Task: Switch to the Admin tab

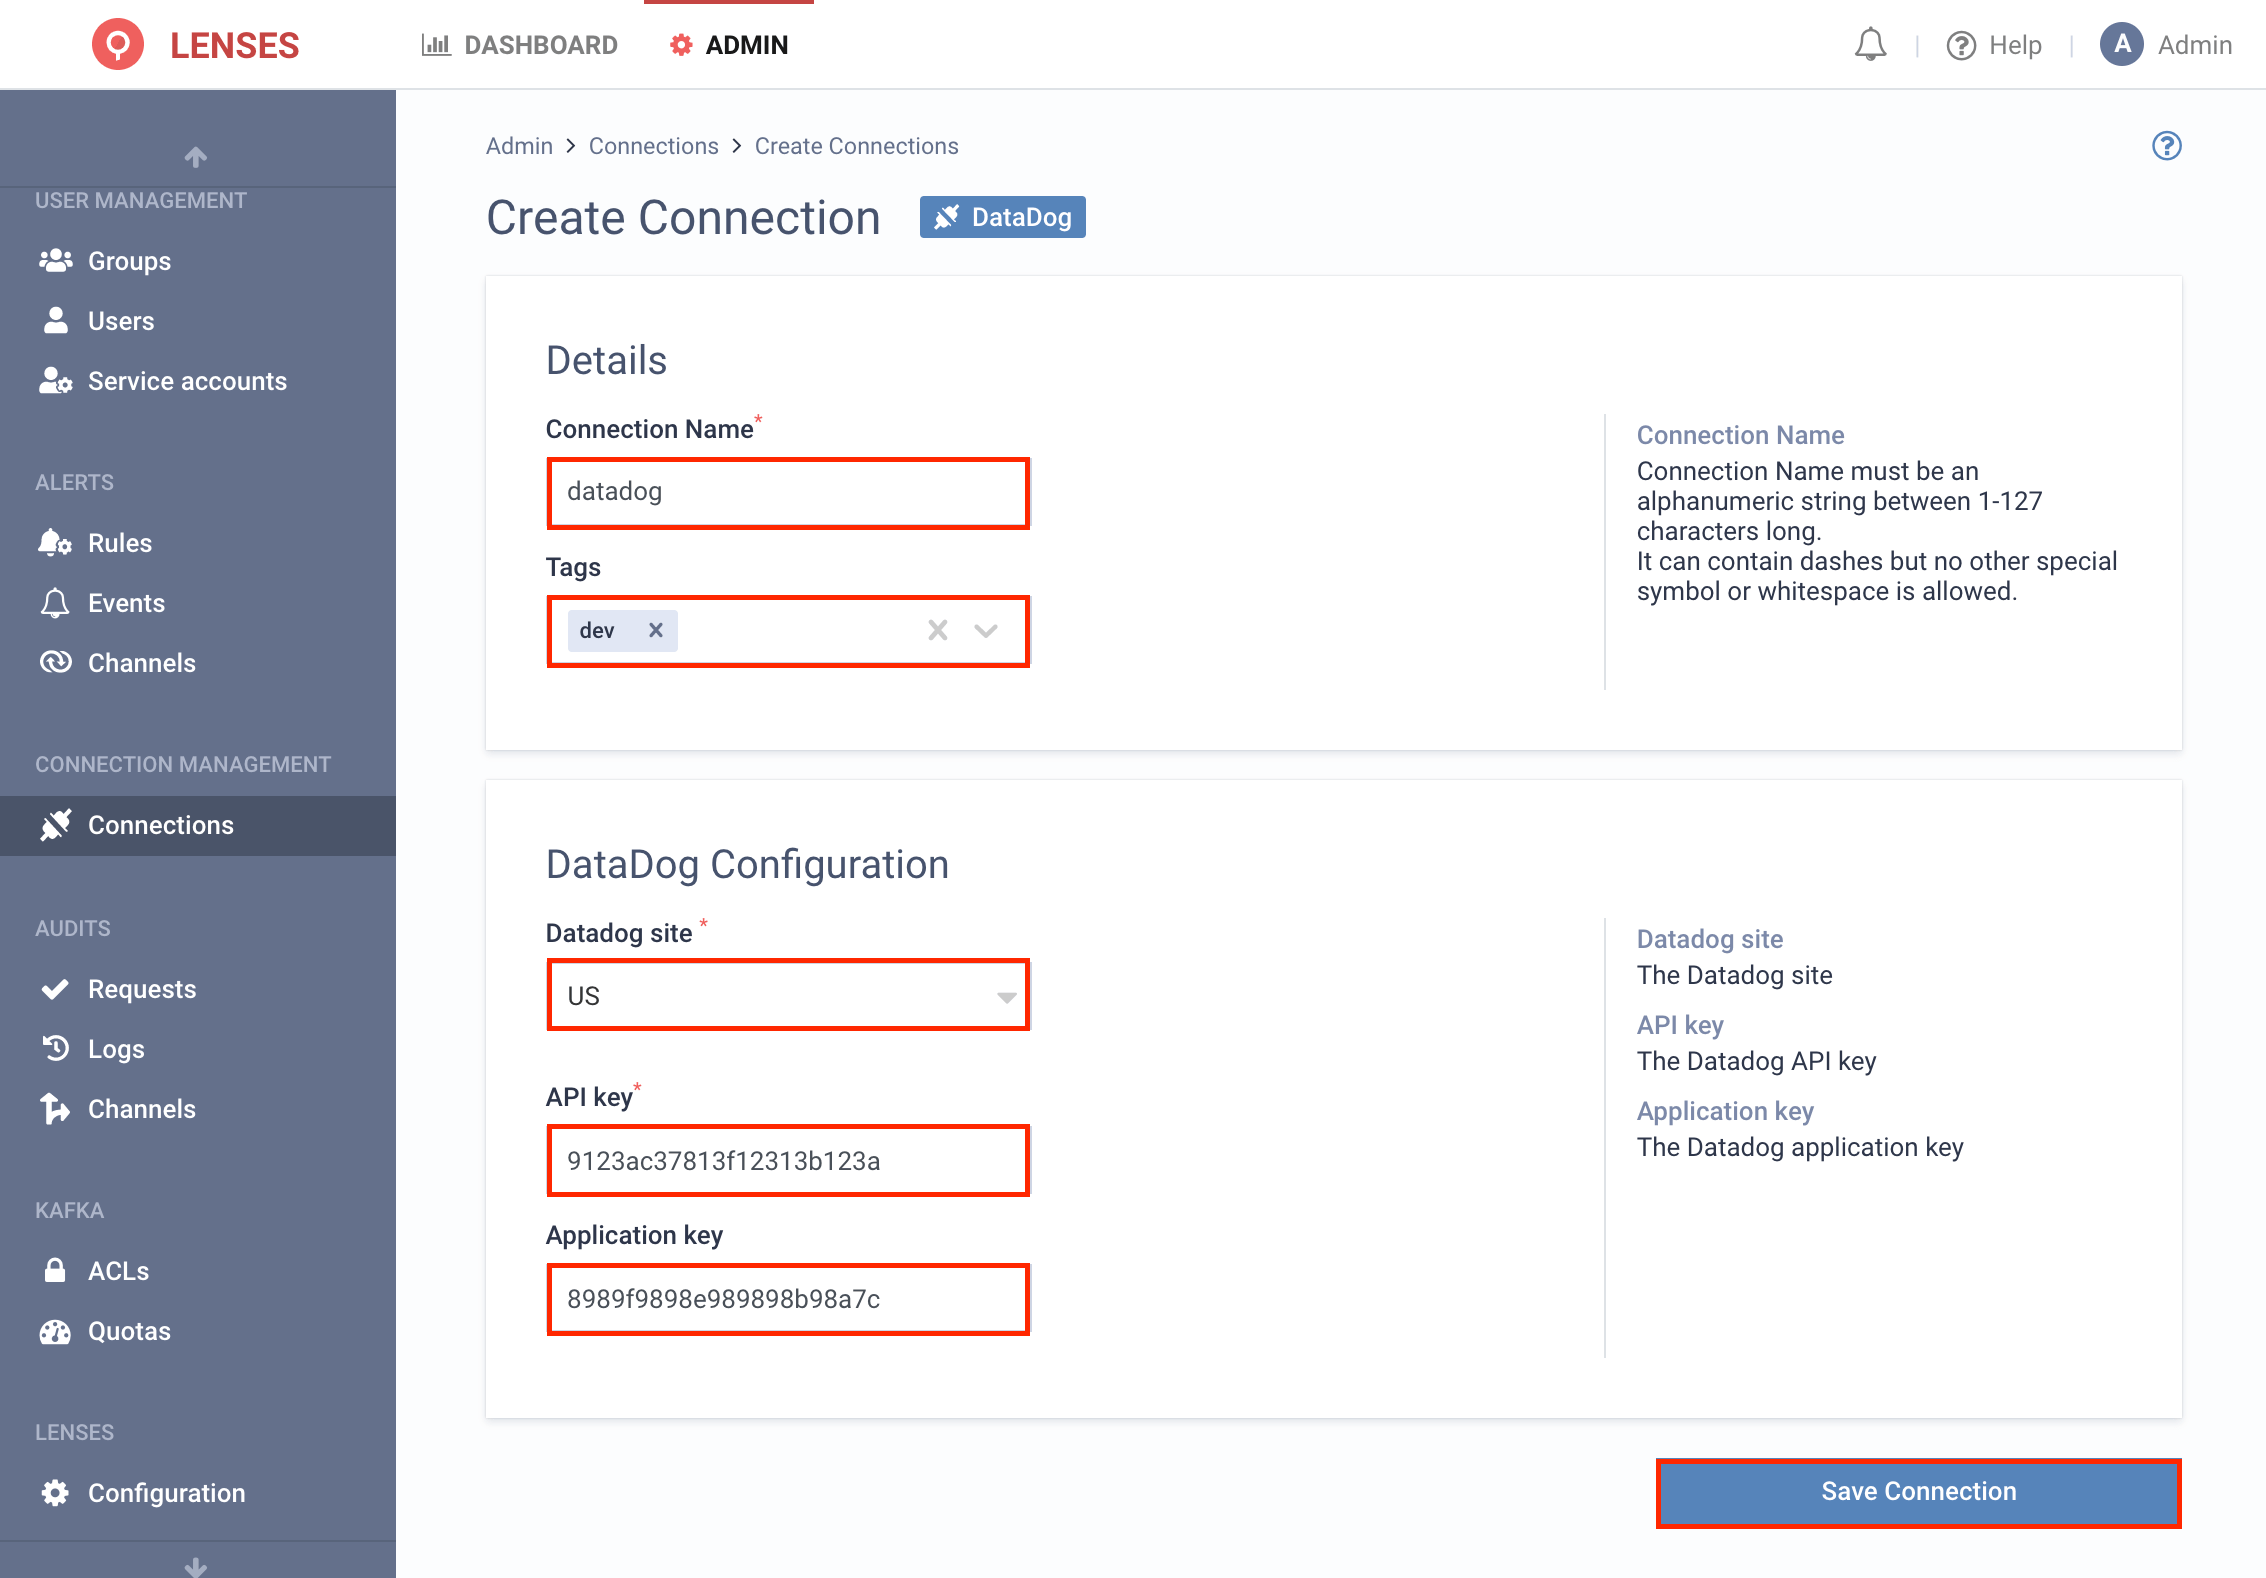Action: (x=728, y=45)
